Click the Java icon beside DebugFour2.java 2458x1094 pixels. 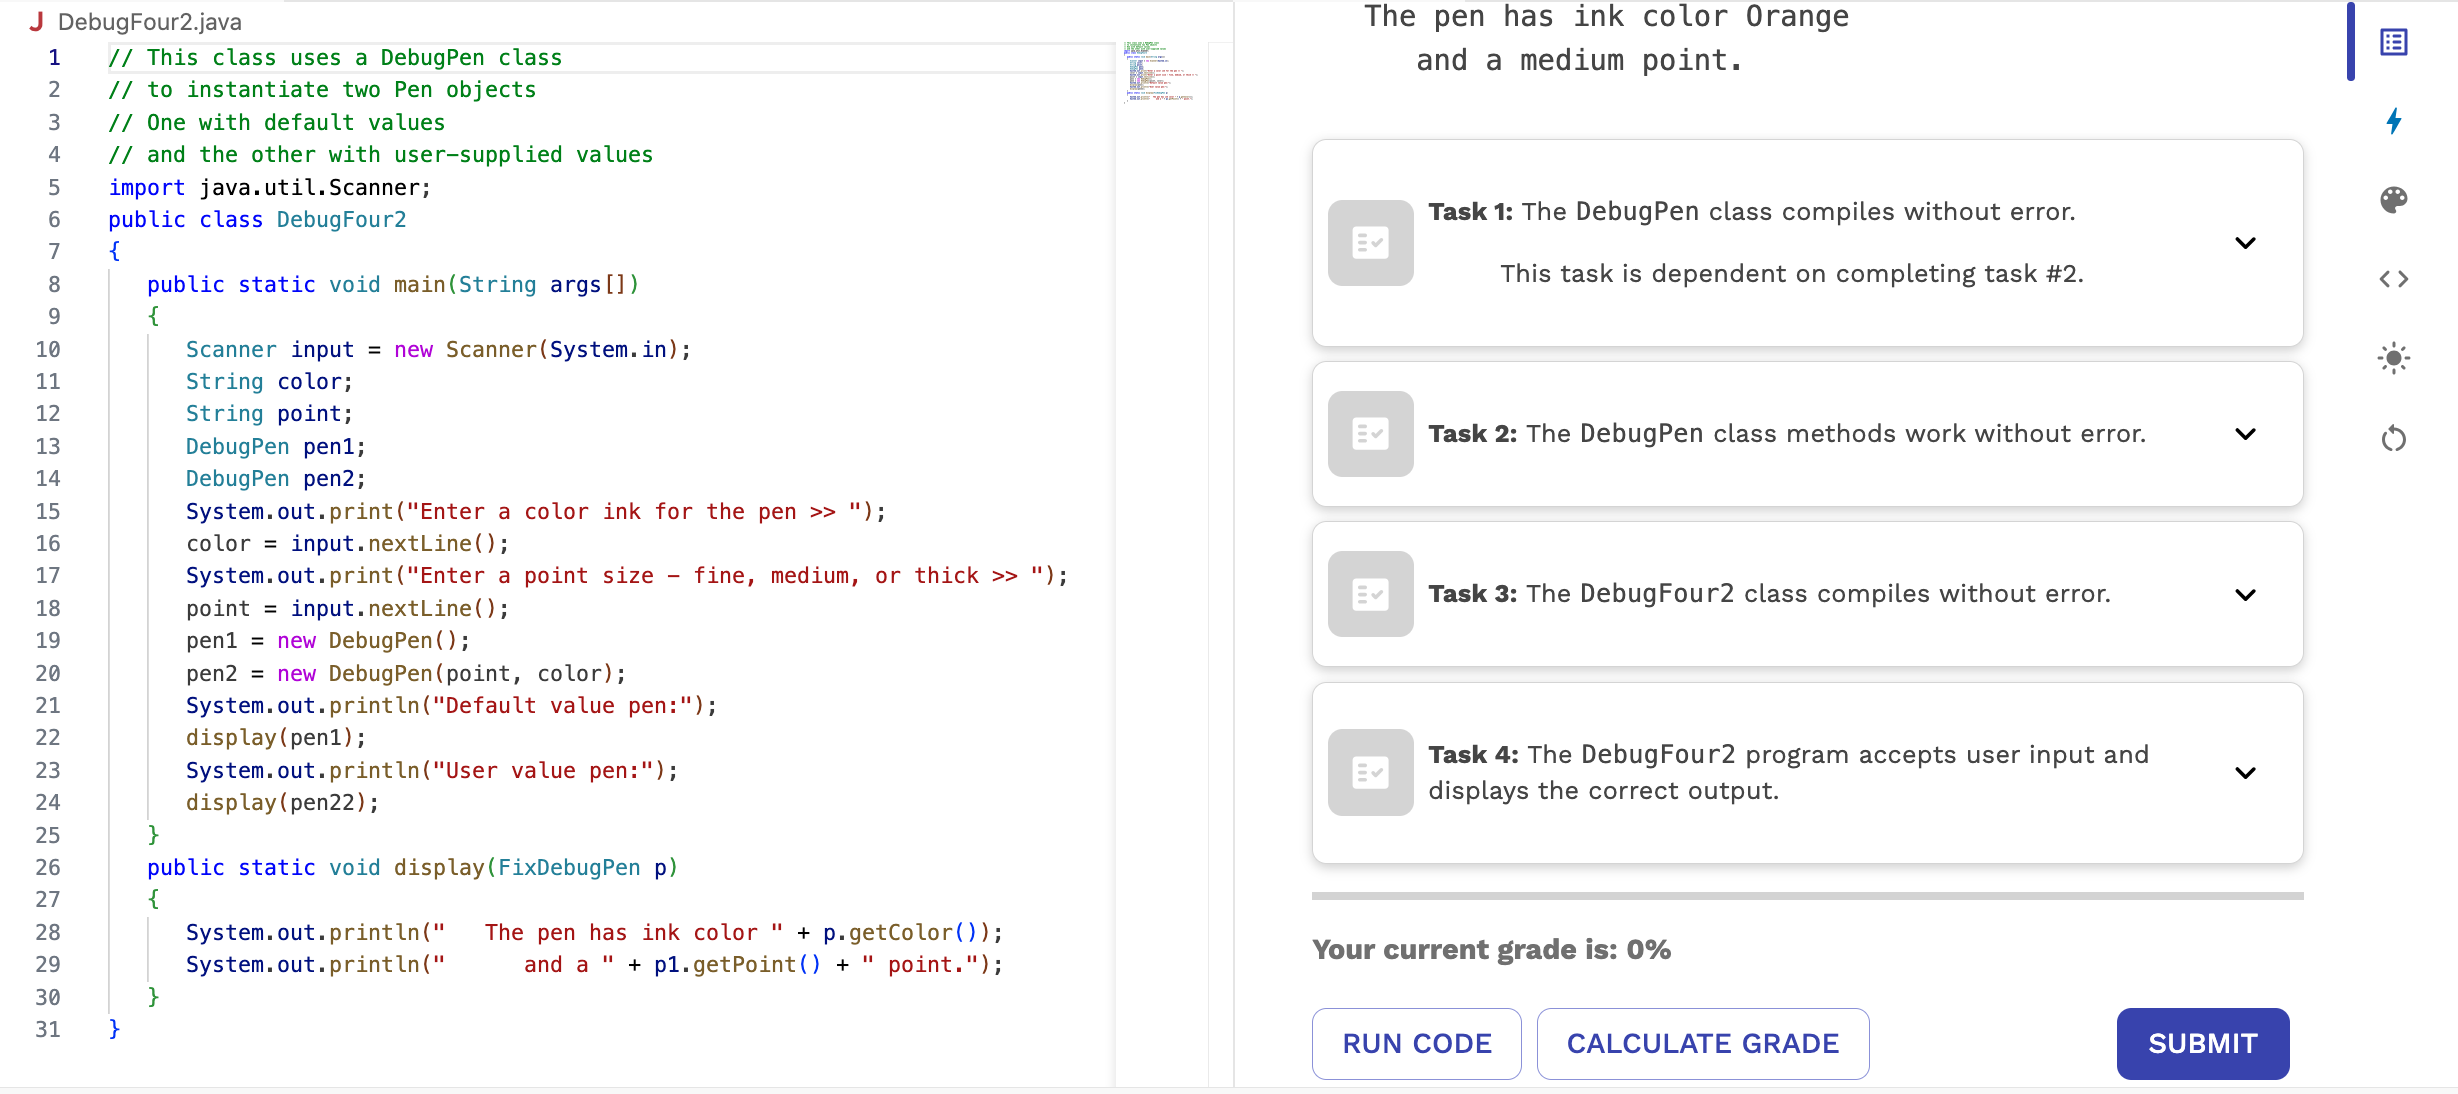click(36, 21)
